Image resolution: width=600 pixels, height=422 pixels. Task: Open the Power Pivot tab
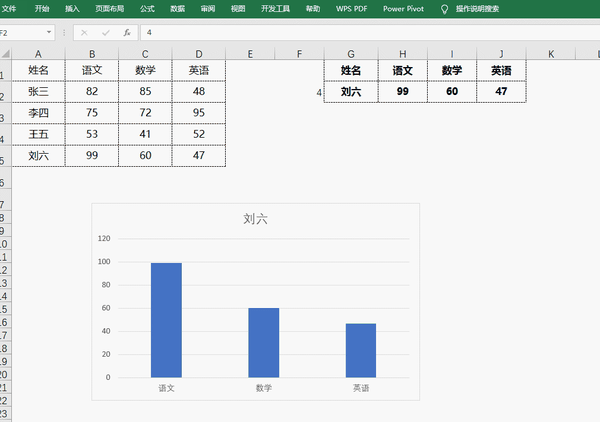pyautogui.click(x=403, y=8)
